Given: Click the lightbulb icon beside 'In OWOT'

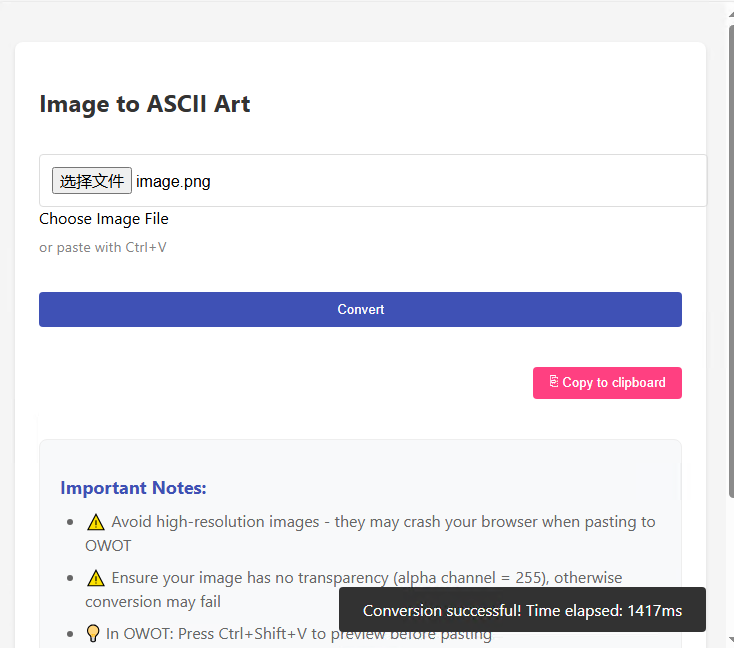Looking at the screenshot, I should [x=93, y=633].
